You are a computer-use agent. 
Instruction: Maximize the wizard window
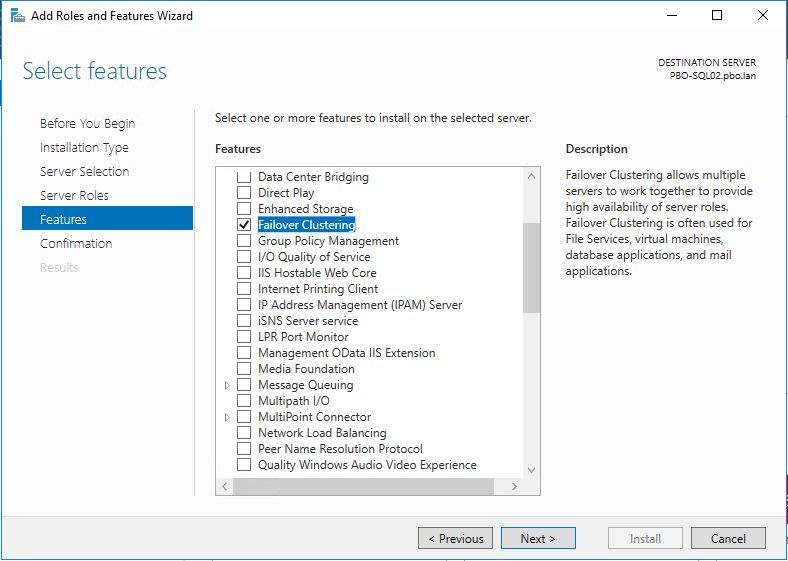pos(717,16)
